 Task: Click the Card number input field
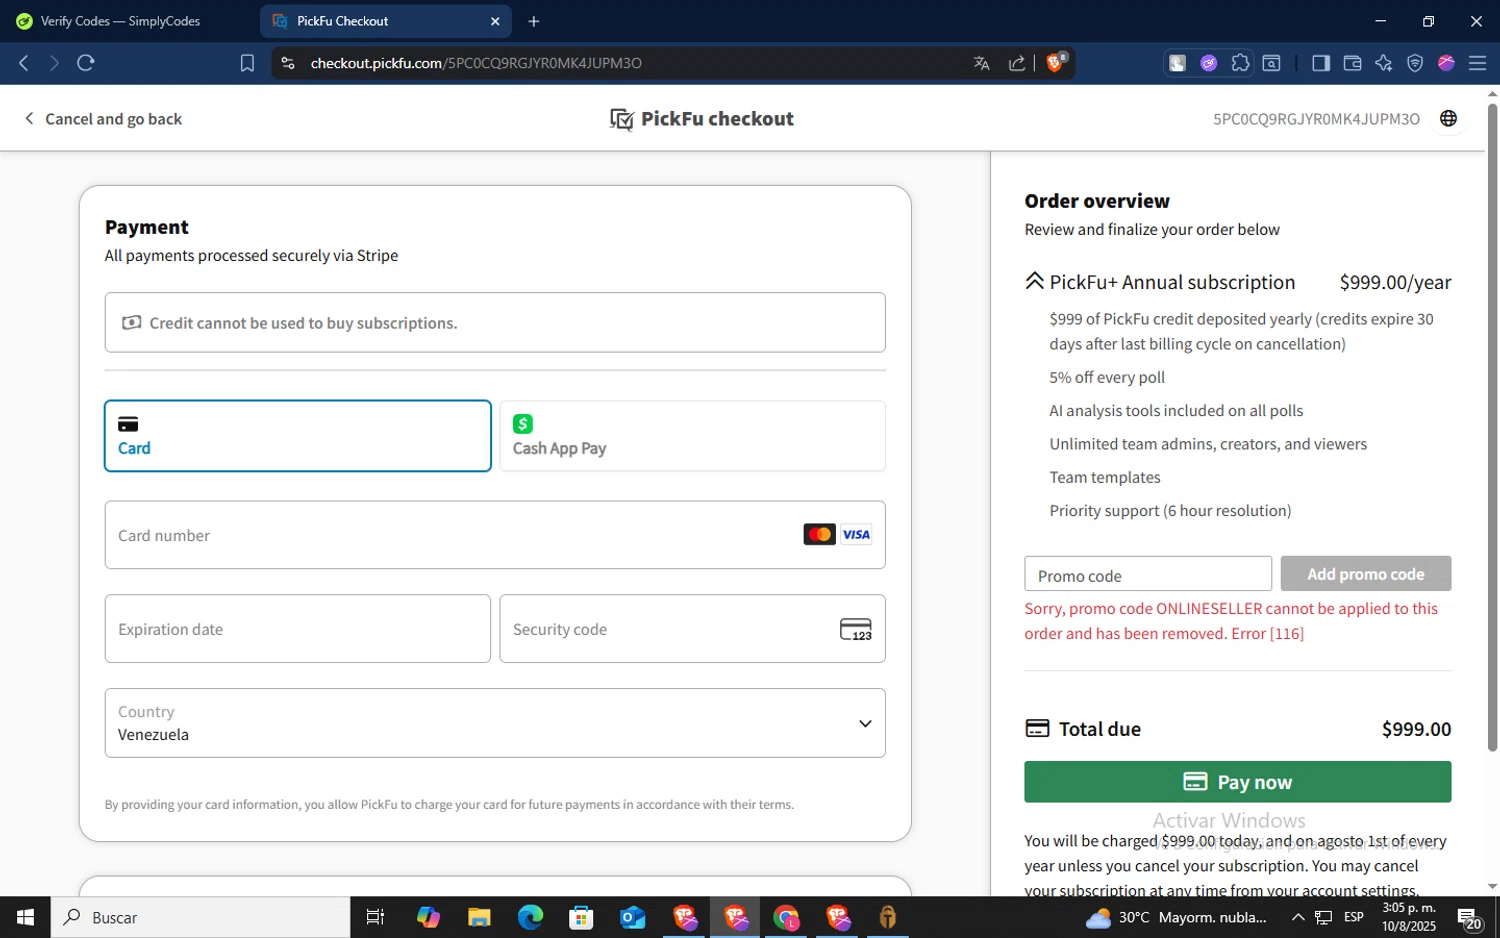(495, 535)
